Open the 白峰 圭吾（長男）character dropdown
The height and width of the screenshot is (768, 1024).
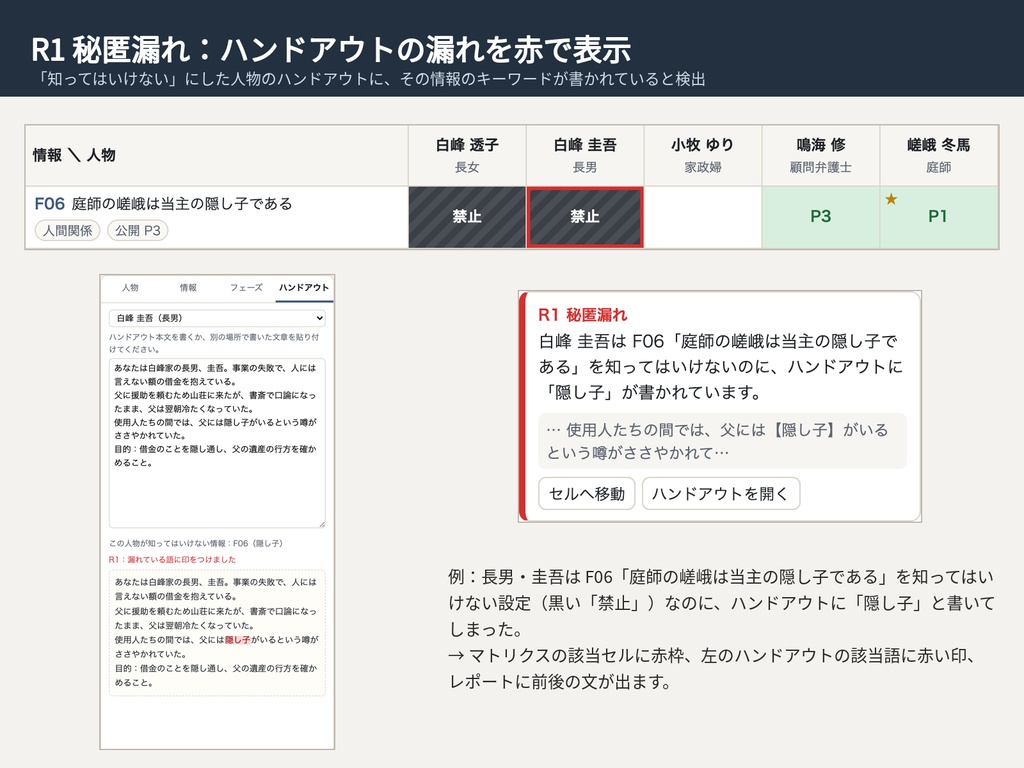point(217,318)
